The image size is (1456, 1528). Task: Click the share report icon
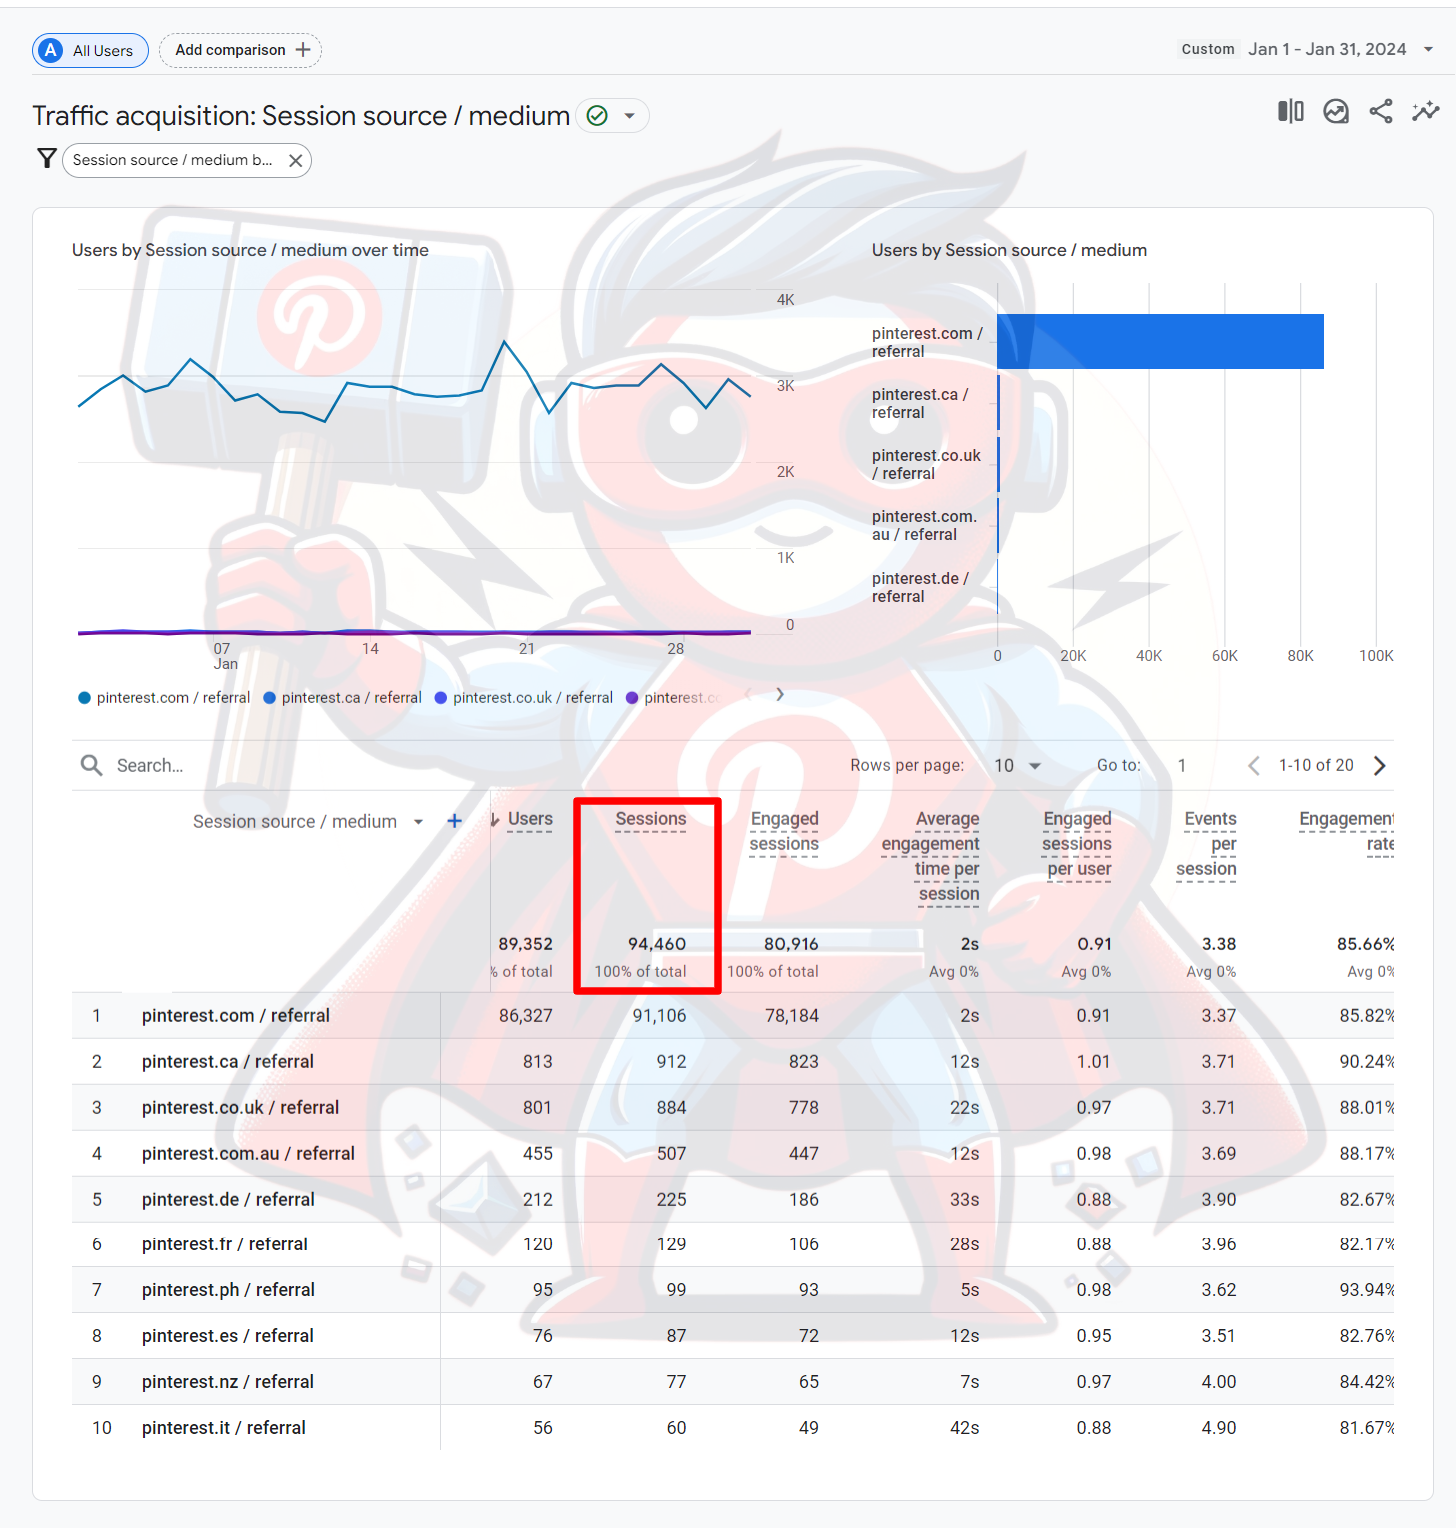(1381, 111)
